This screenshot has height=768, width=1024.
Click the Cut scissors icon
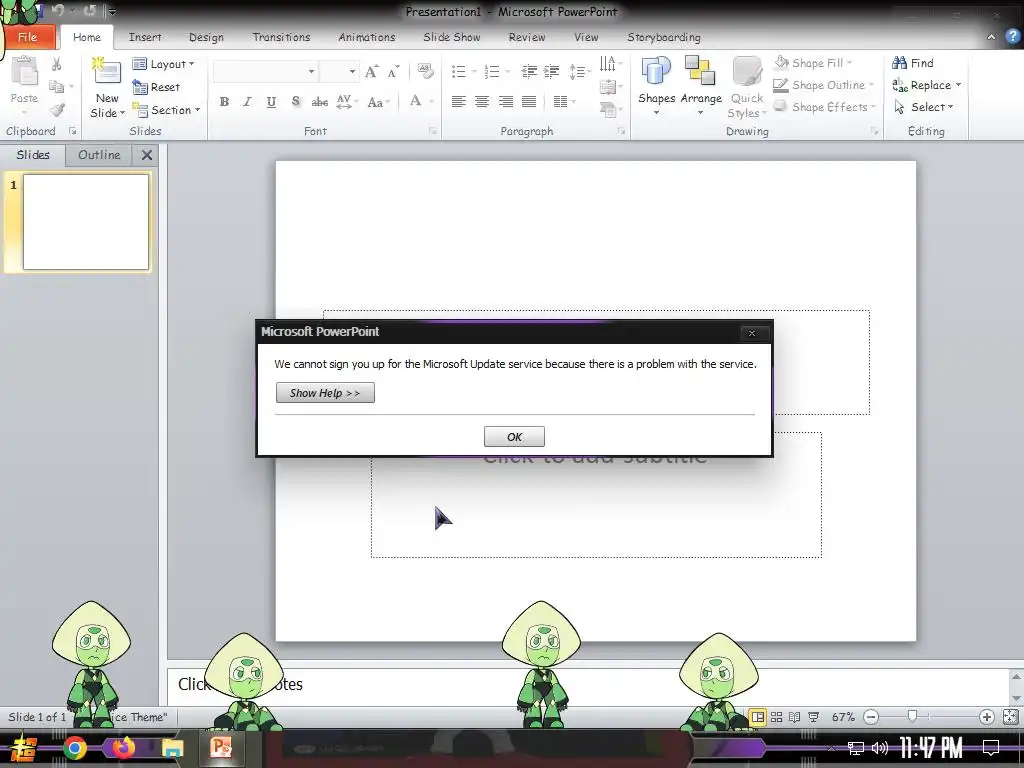[x=56, y=64]
